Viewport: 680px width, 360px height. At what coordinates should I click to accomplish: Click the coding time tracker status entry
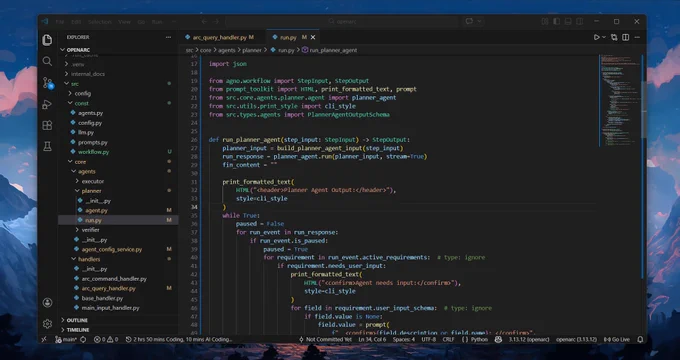(x=179, y=339)
